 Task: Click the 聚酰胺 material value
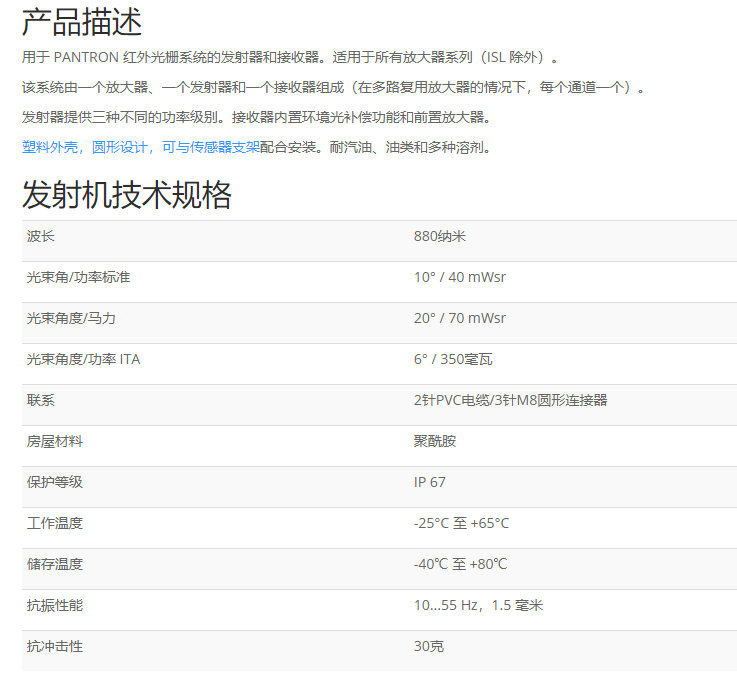point(434,441)
